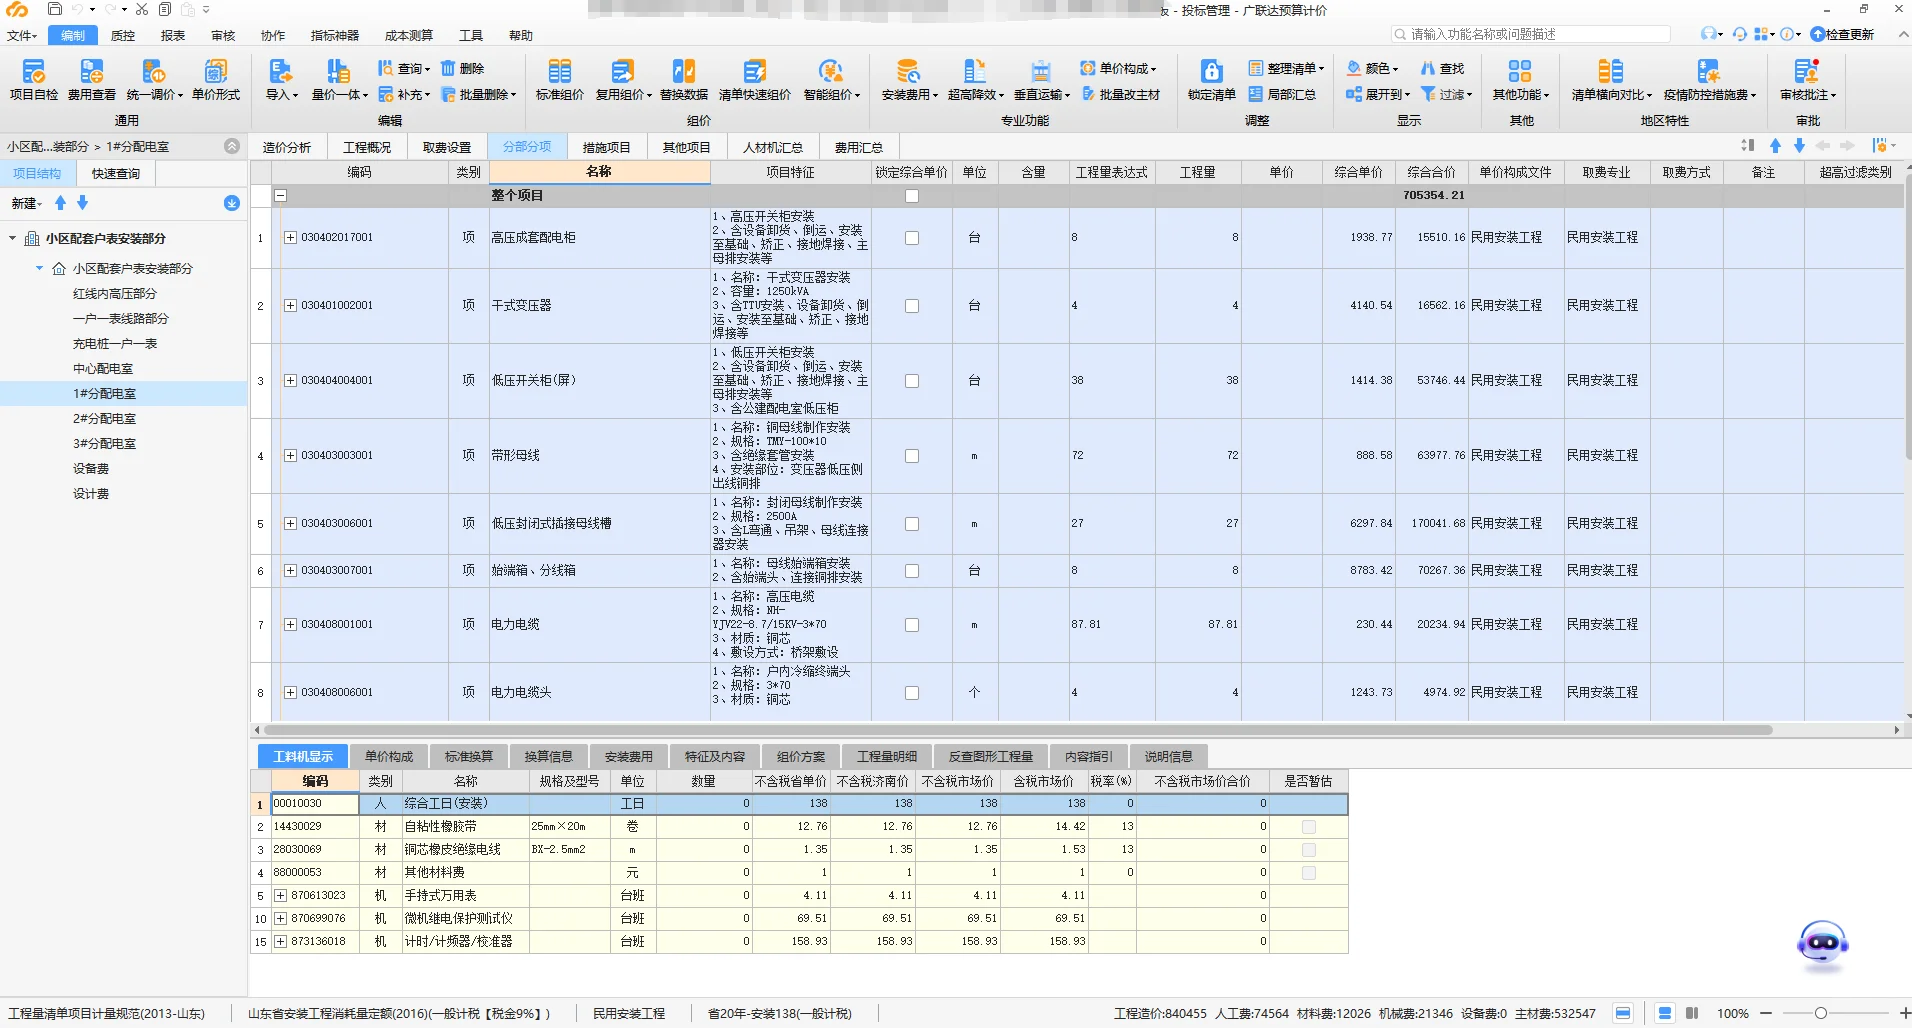Click the 补充 button in ribbon
The width and height of the screenshot is (1912, 1028).
point(404,94)
